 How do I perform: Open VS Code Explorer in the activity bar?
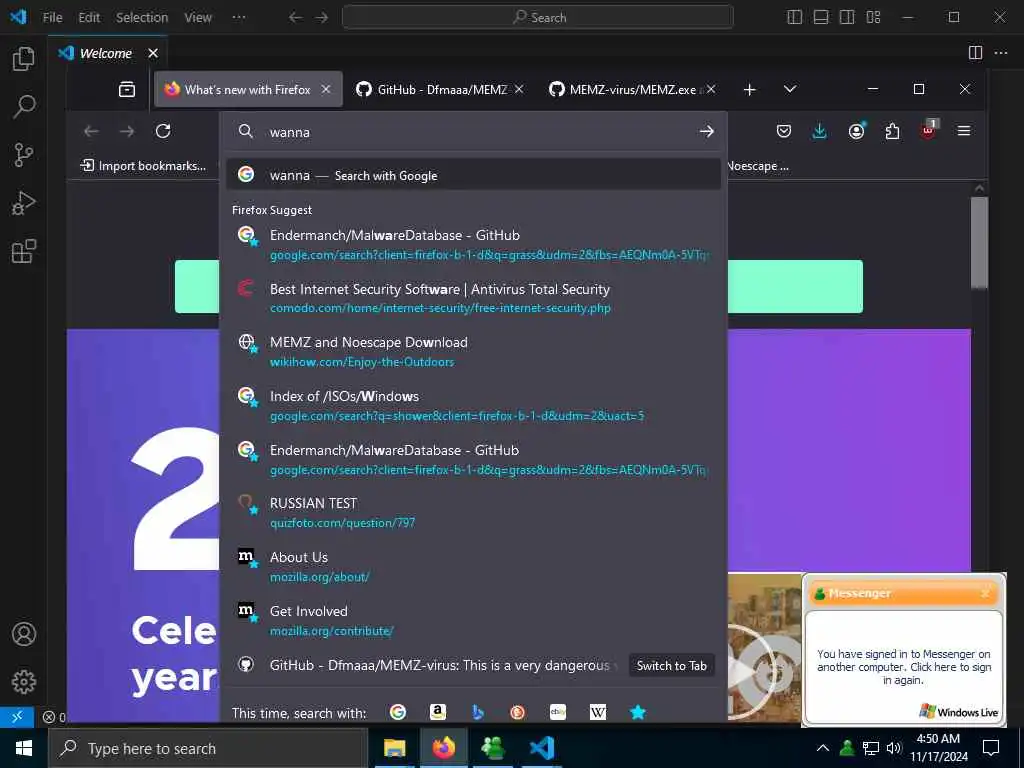point(24,59)
